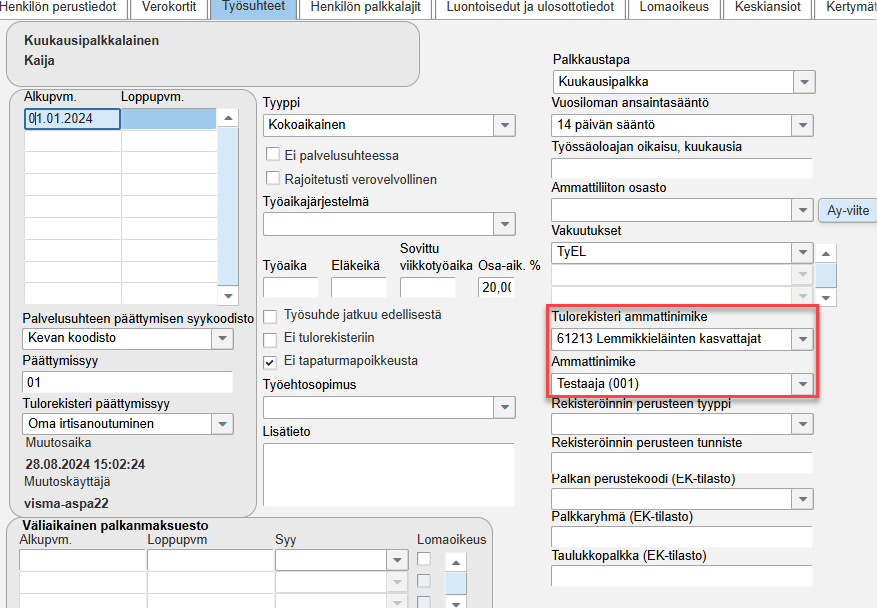Check the Ei tulorekisteriin checkbox
This screenshot has width=877, height=608.
coord(268,340)
